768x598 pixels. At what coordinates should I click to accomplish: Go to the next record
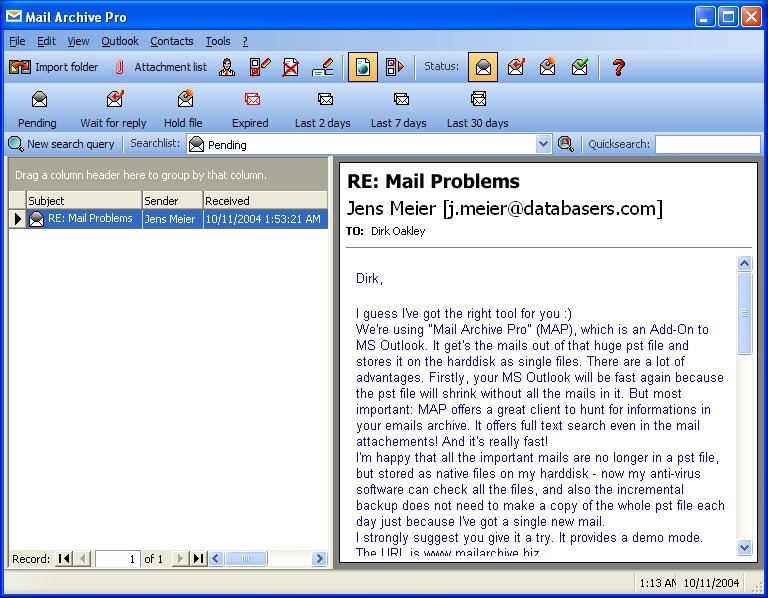click(180, 558)
